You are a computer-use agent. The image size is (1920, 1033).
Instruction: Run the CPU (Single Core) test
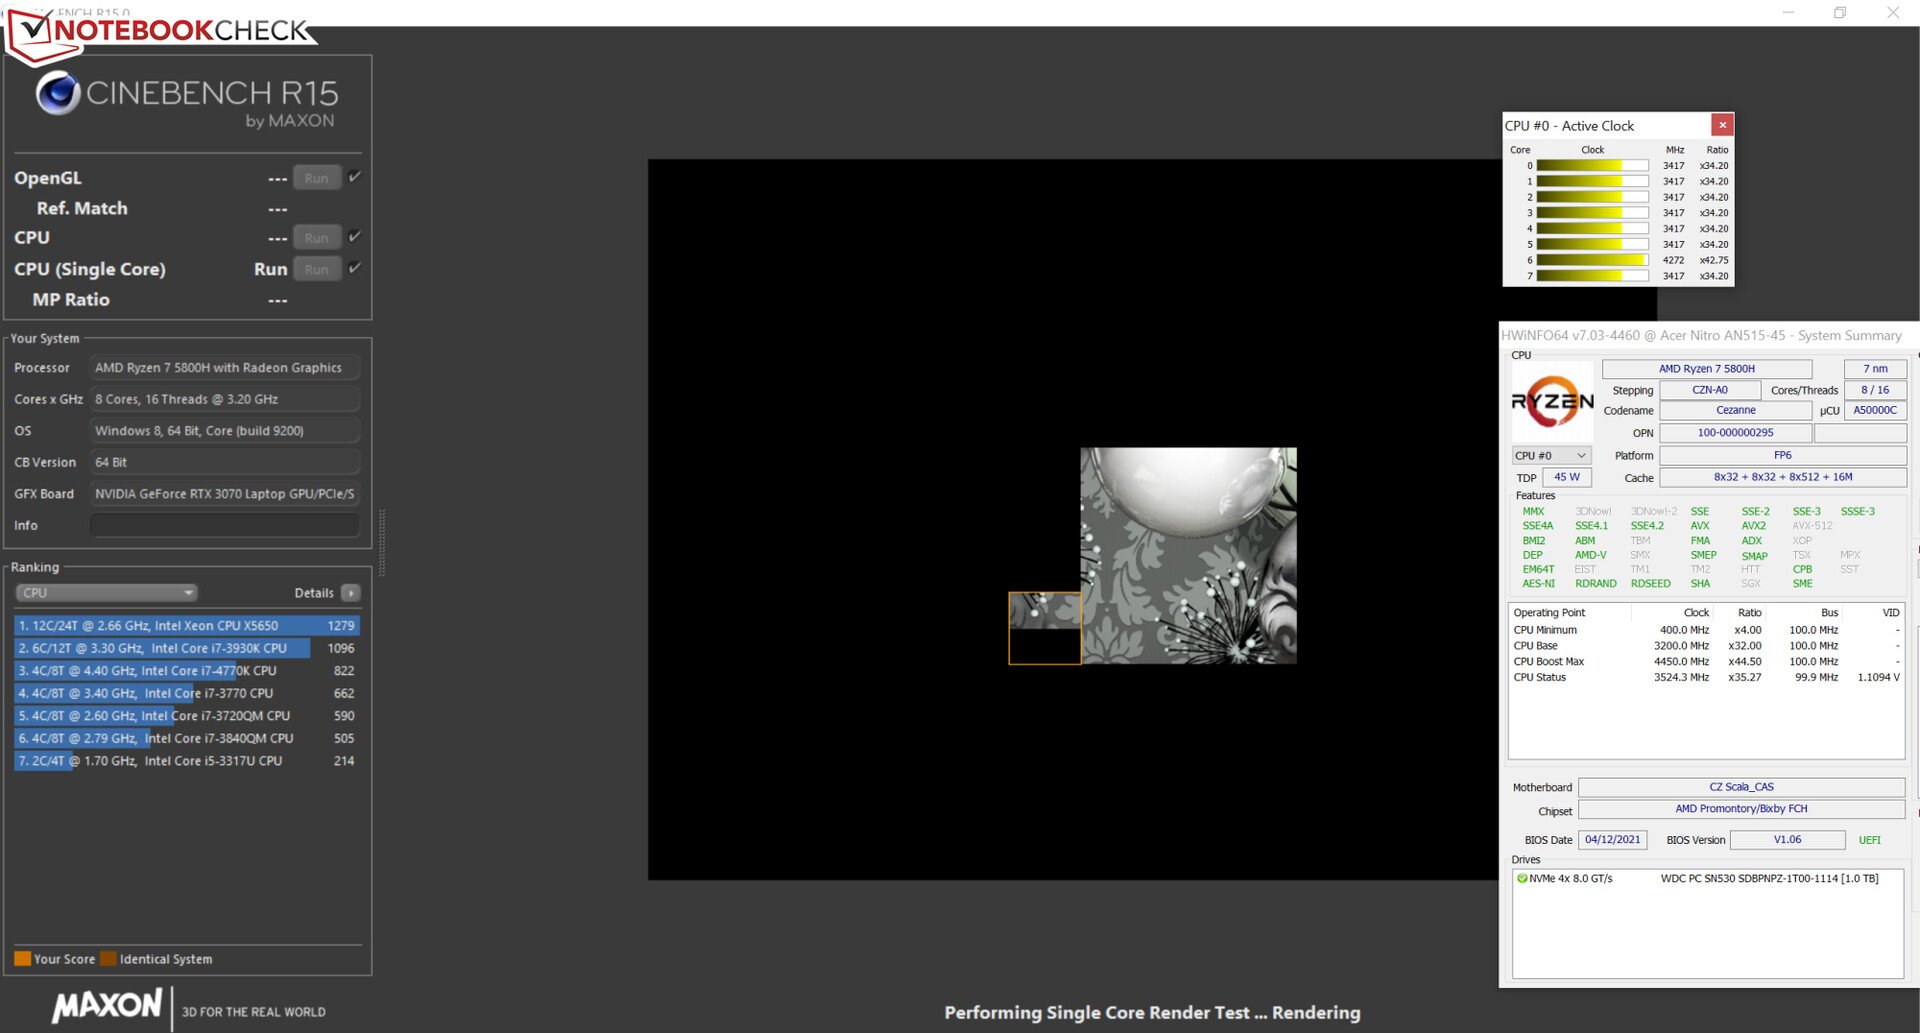pyautogui.click(x=317, y=269)
